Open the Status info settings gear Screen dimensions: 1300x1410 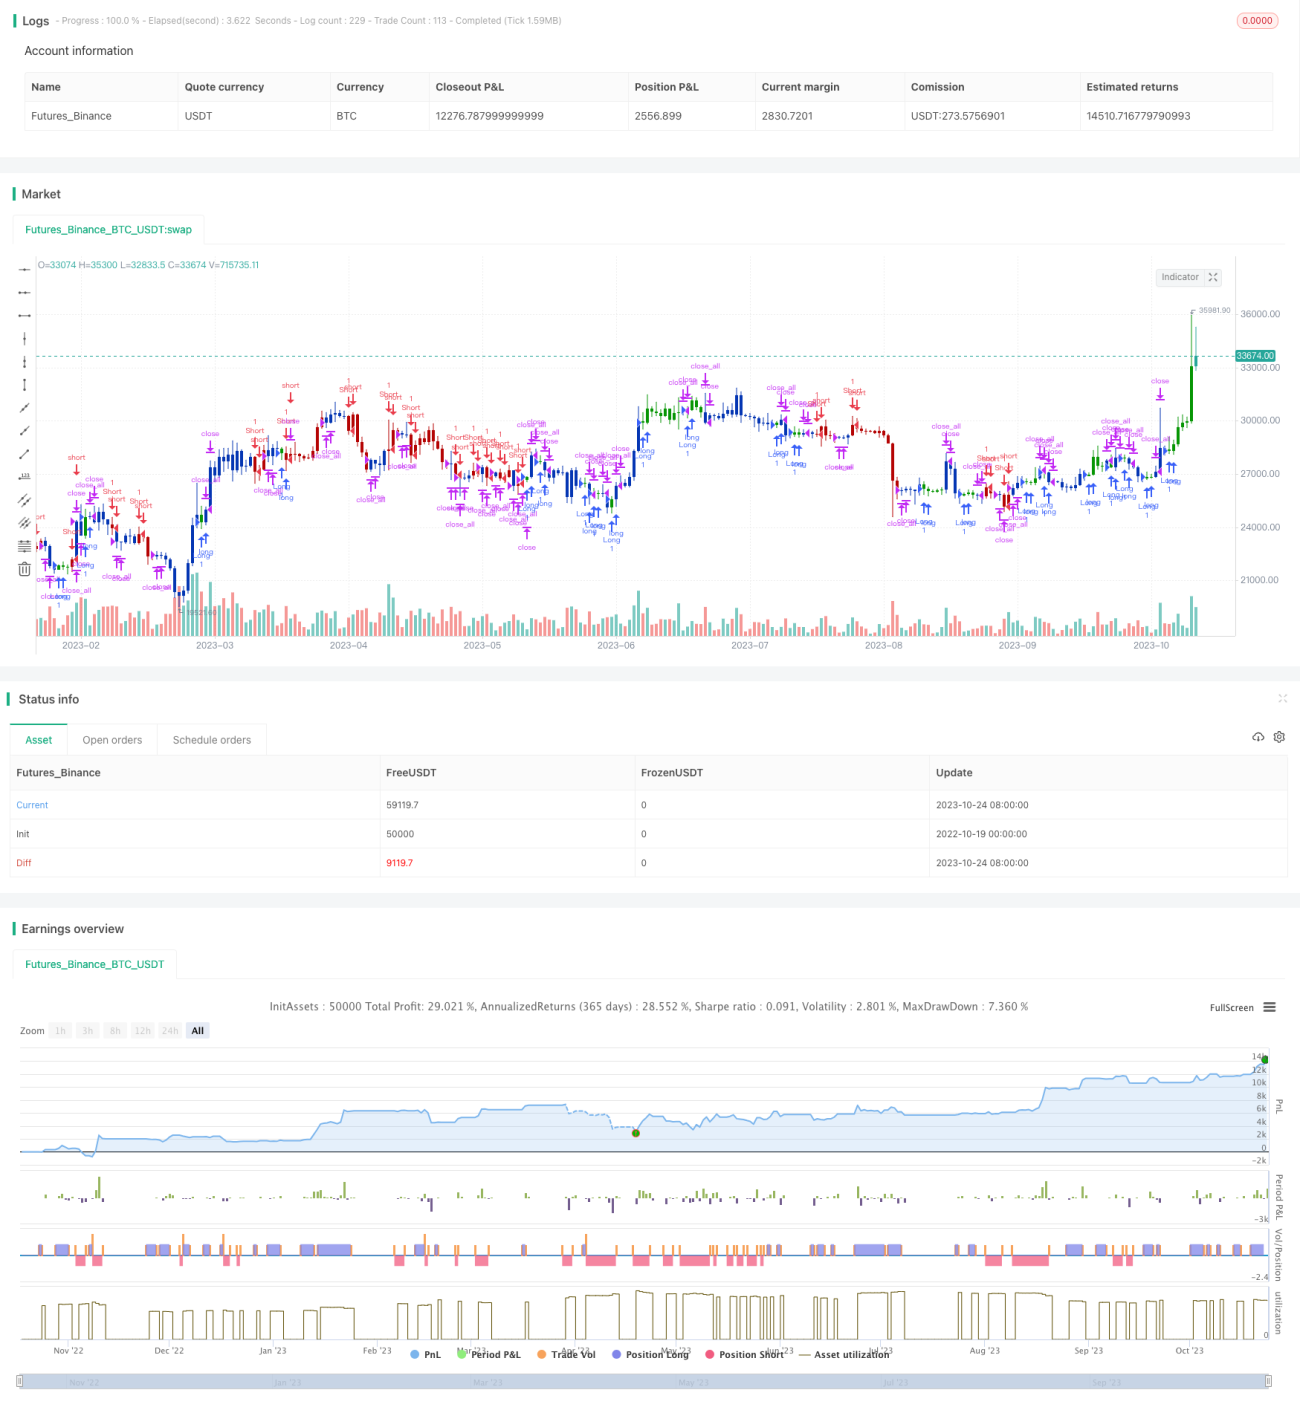(1279, 737)
